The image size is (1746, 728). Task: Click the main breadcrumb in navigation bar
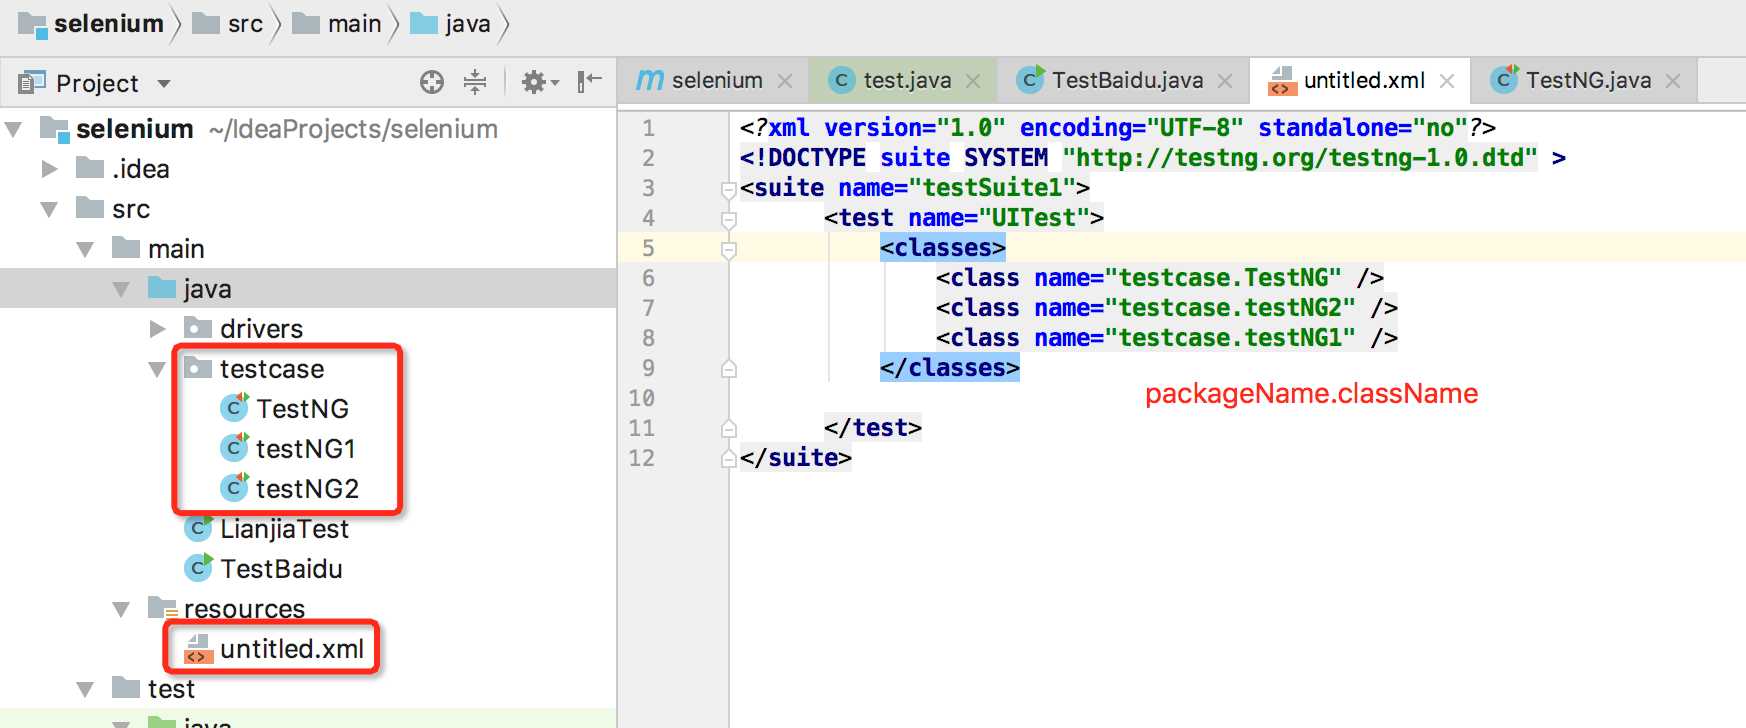[337, 23]
